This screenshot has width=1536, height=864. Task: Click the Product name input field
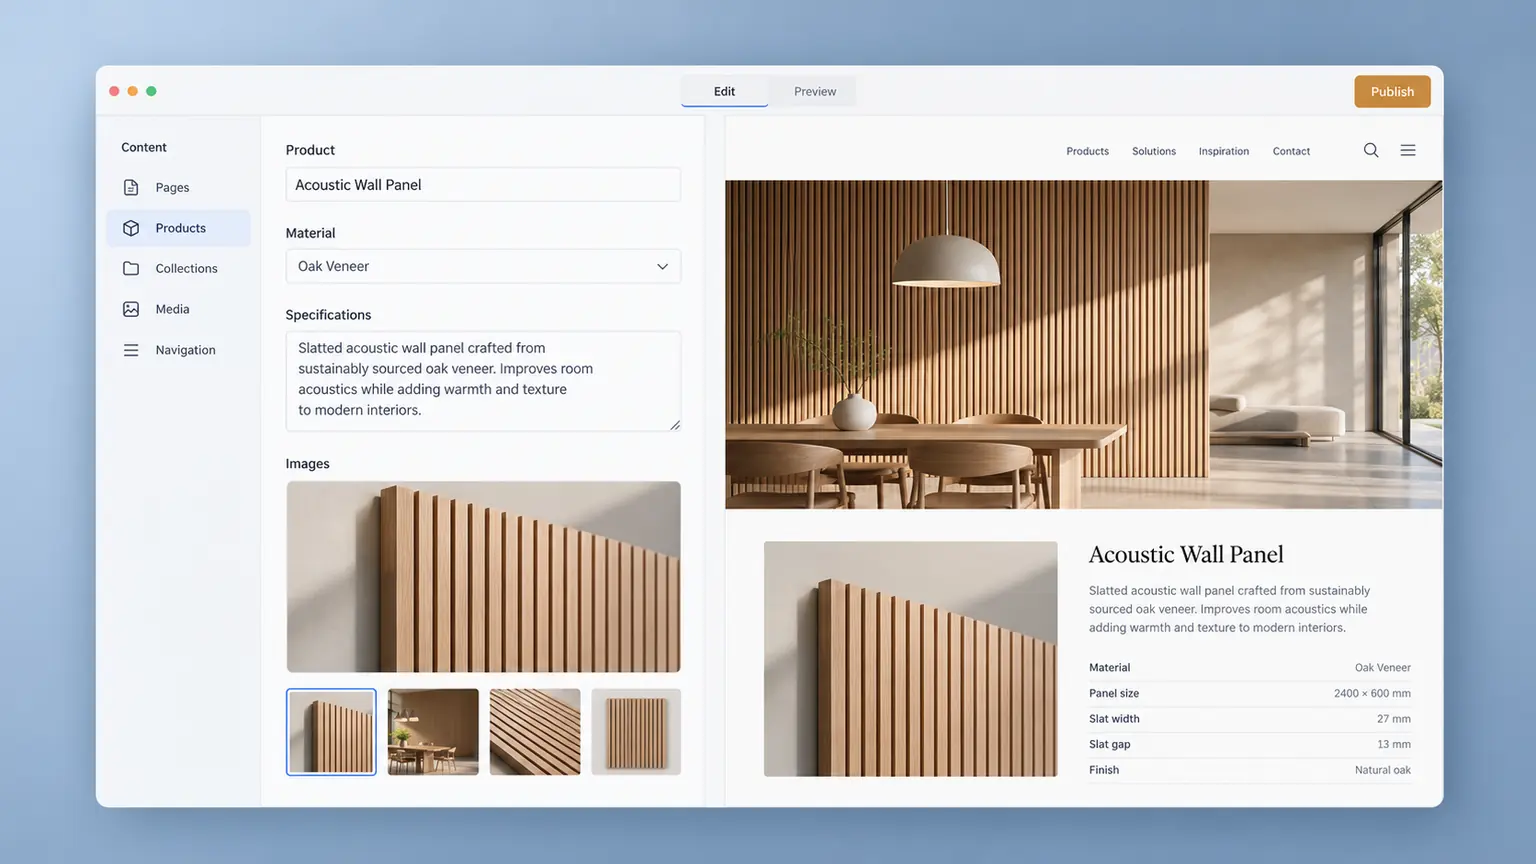[483, 185]
